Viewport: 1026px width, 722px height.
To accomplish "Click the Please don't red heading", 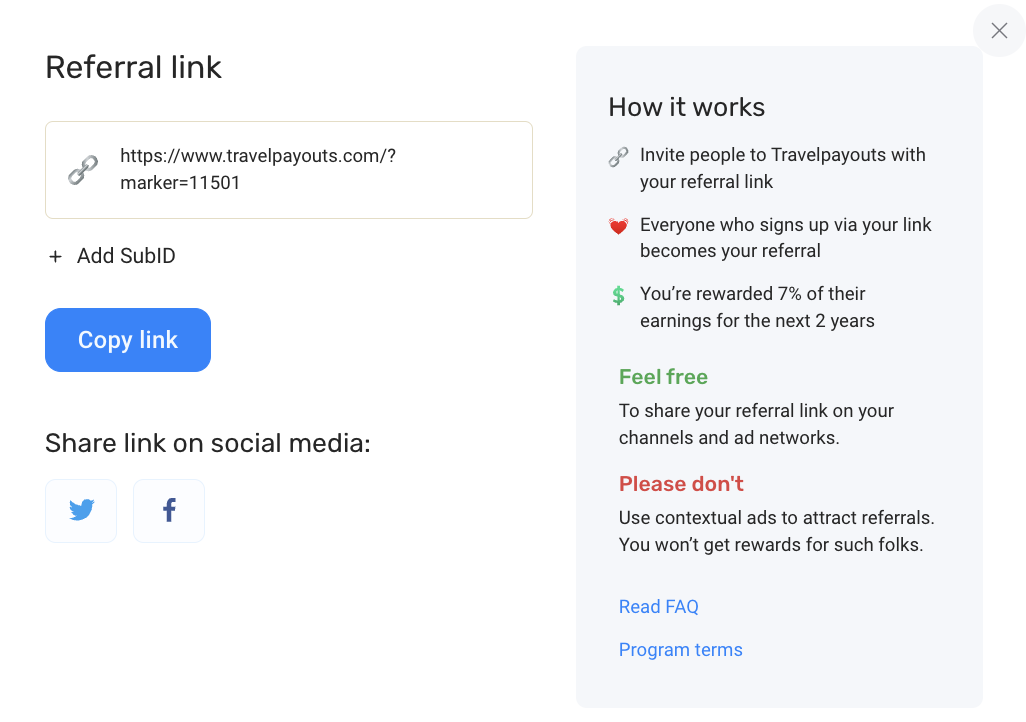I will (681, 484).
